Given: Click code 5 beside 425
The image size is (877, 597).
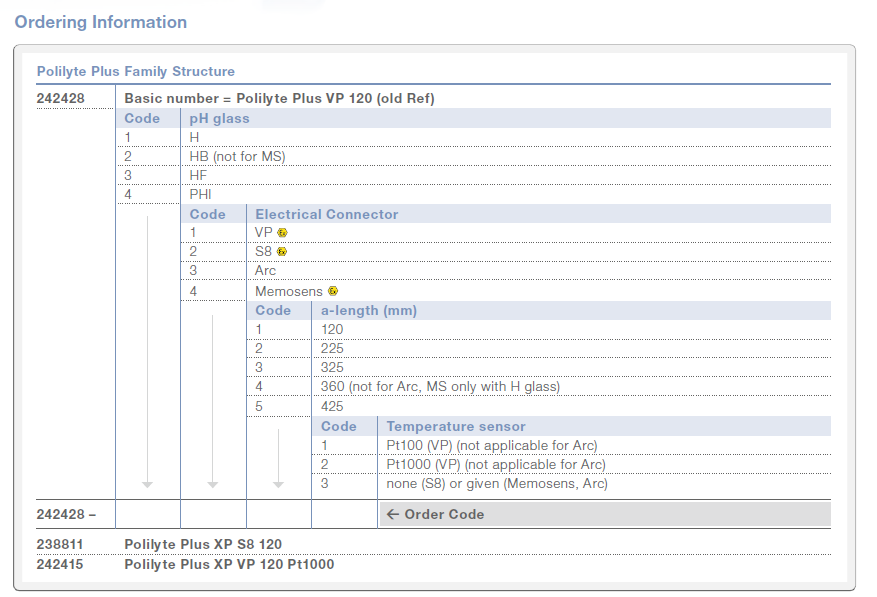Looking at the screenshot, I should point(259,407).
